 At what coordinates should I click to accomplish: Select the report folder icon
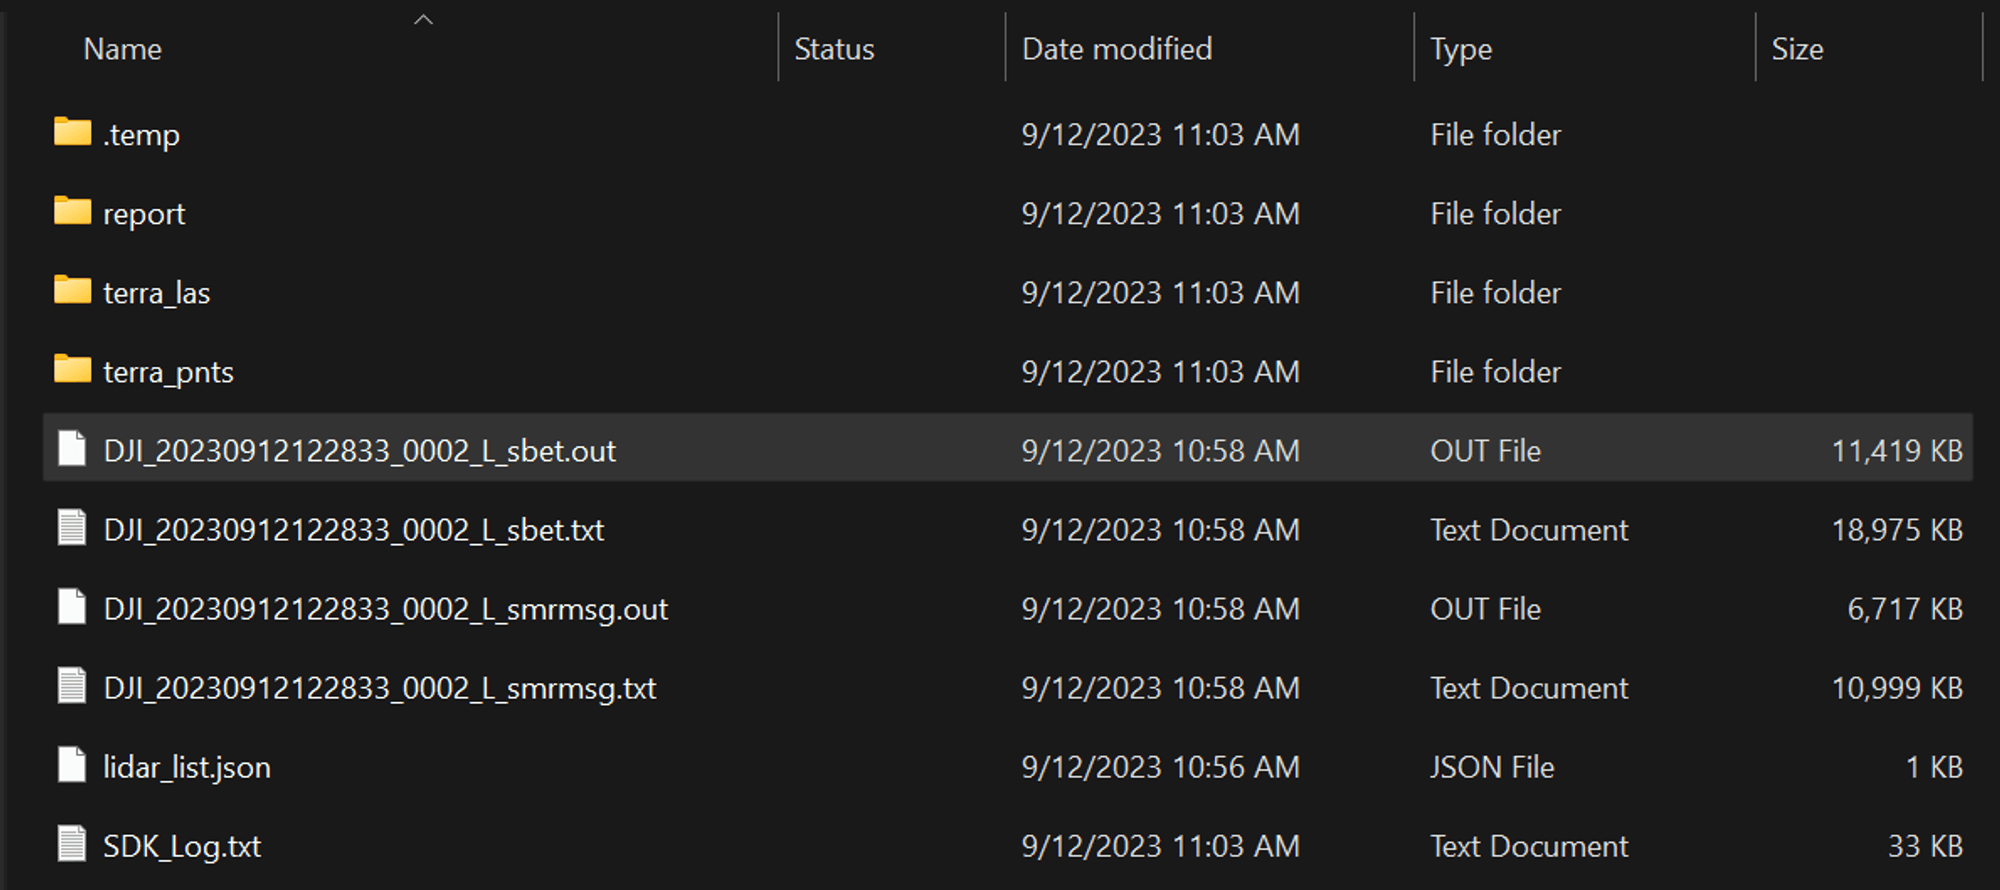[72, 211]
